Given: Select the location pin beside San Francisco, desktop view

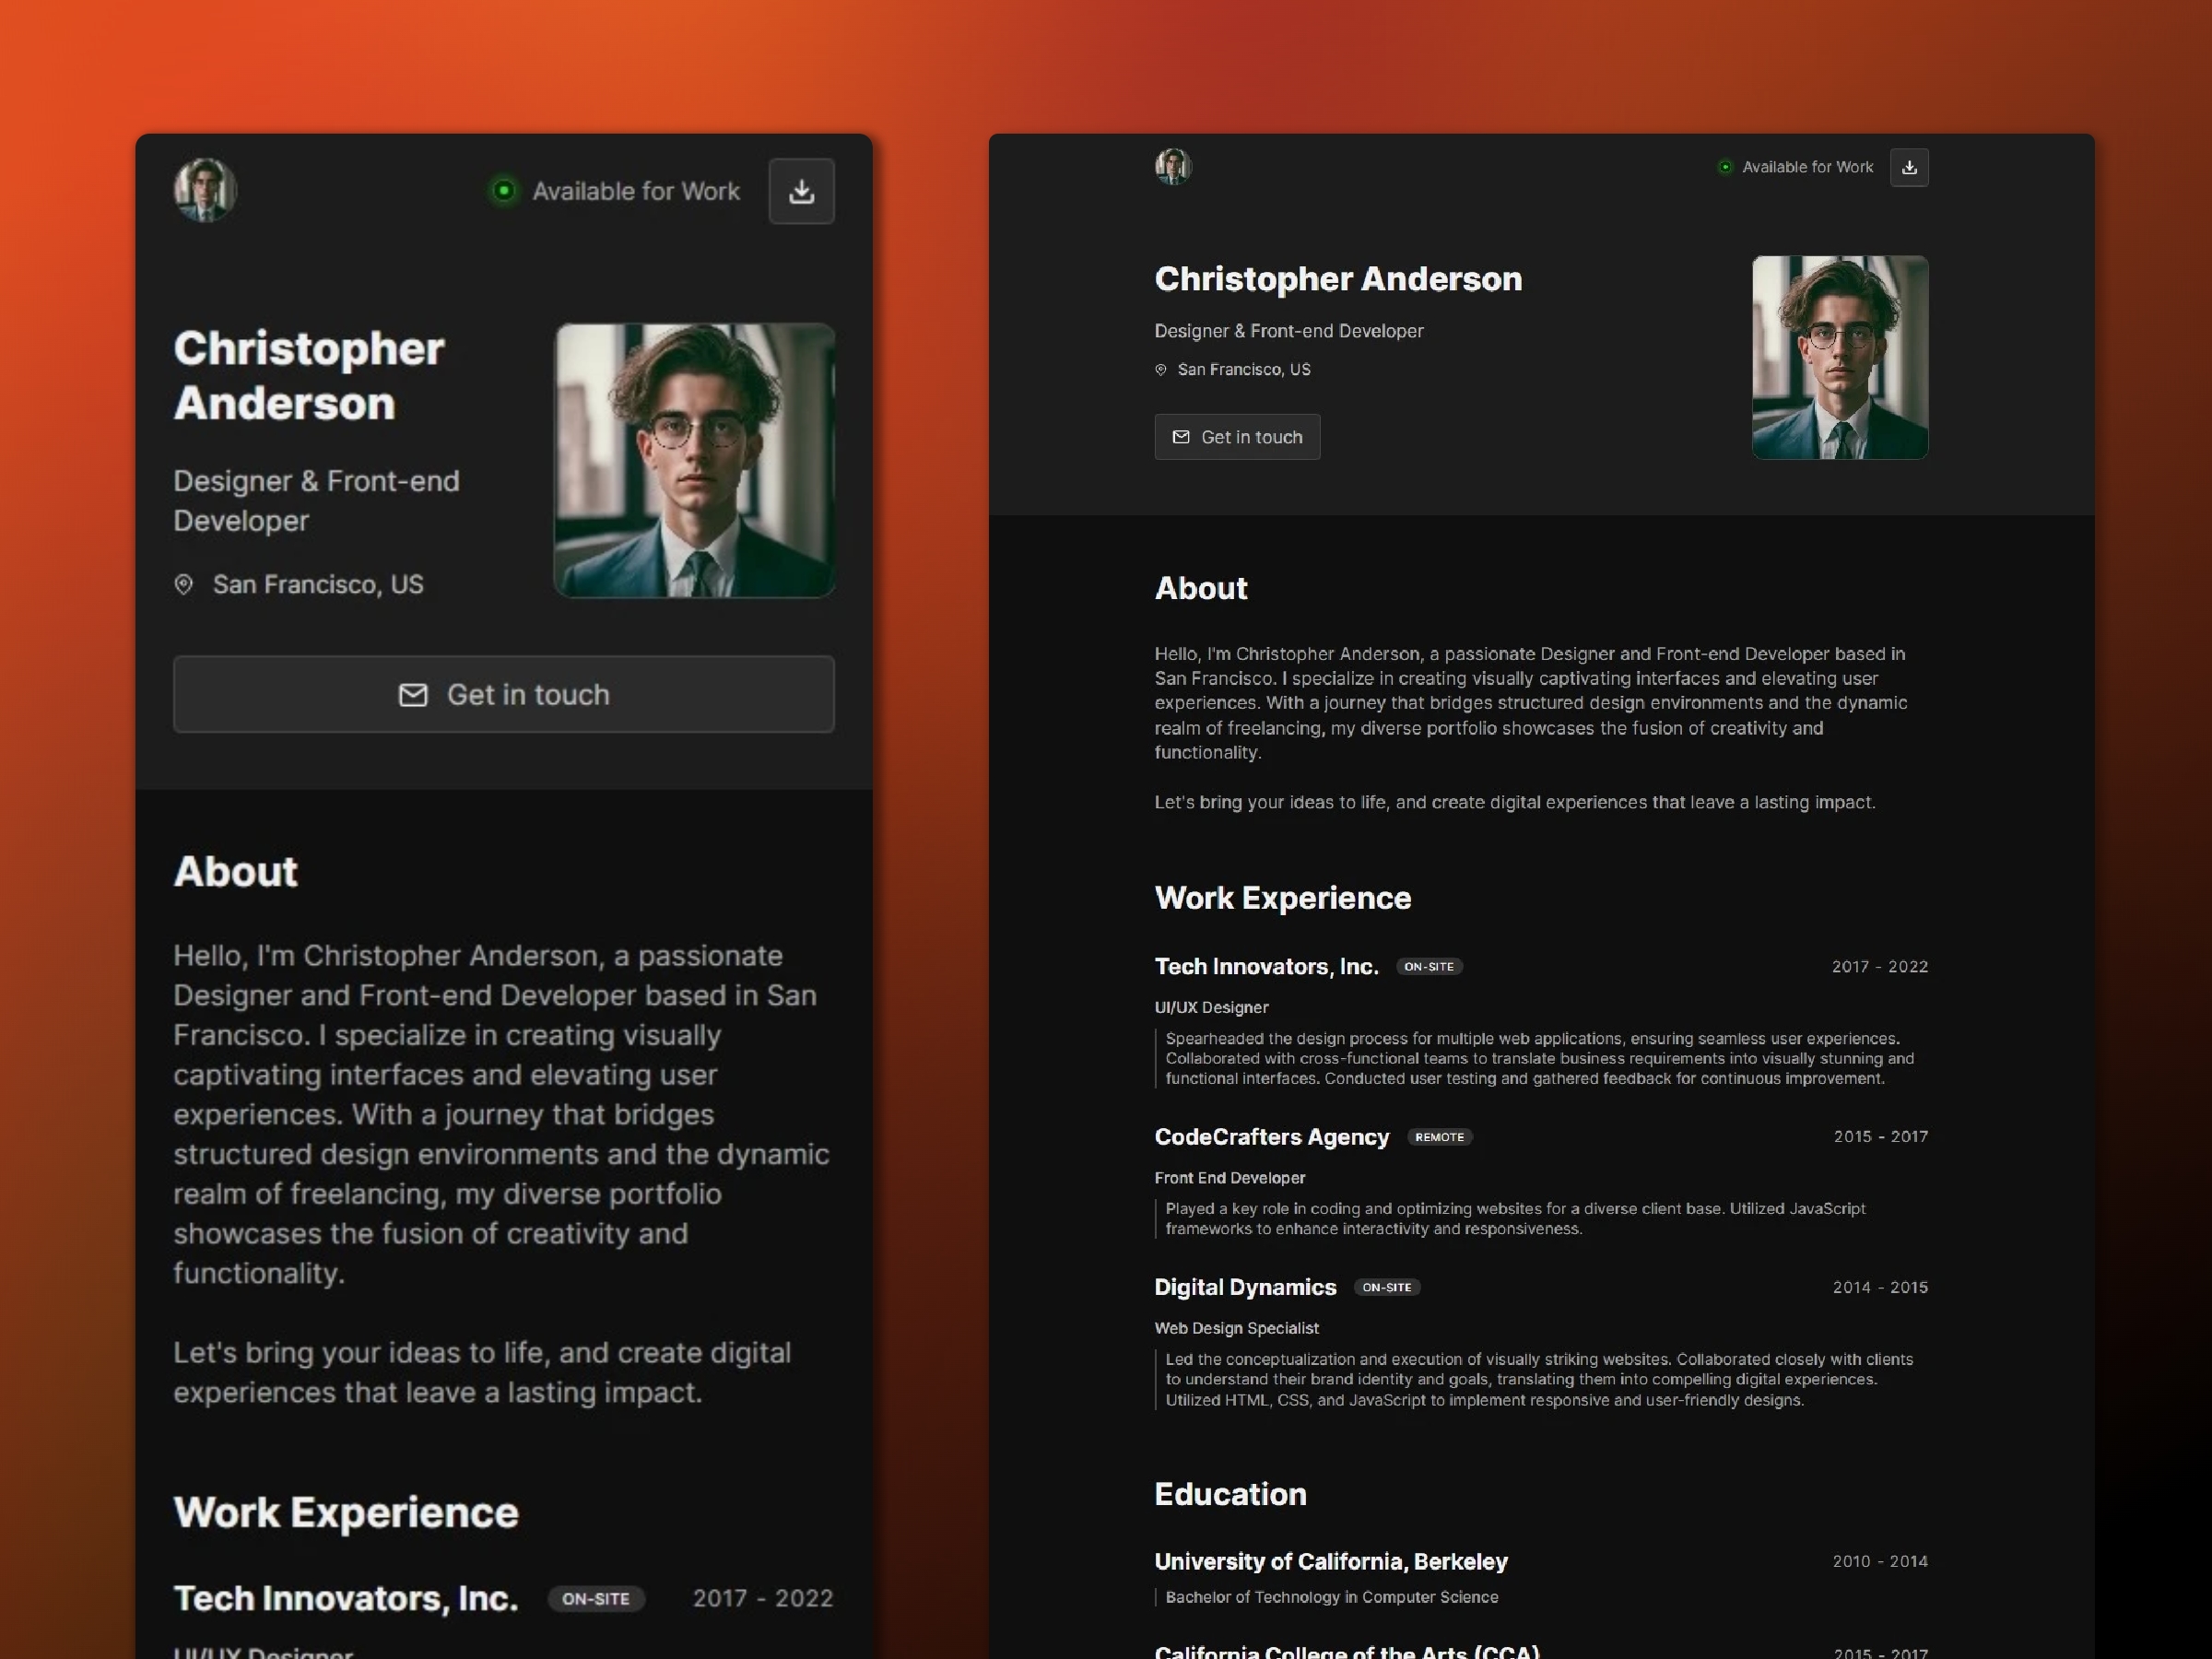Looking at the screenshot, I should [1160, 369].
